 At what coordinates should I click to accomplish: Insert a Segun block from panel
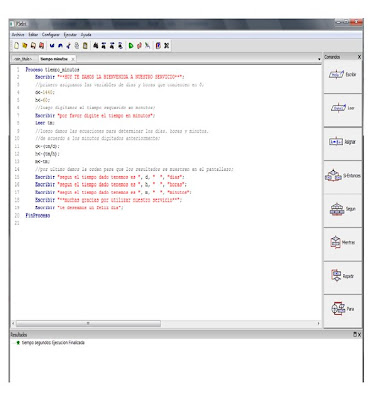coord(343,209)
